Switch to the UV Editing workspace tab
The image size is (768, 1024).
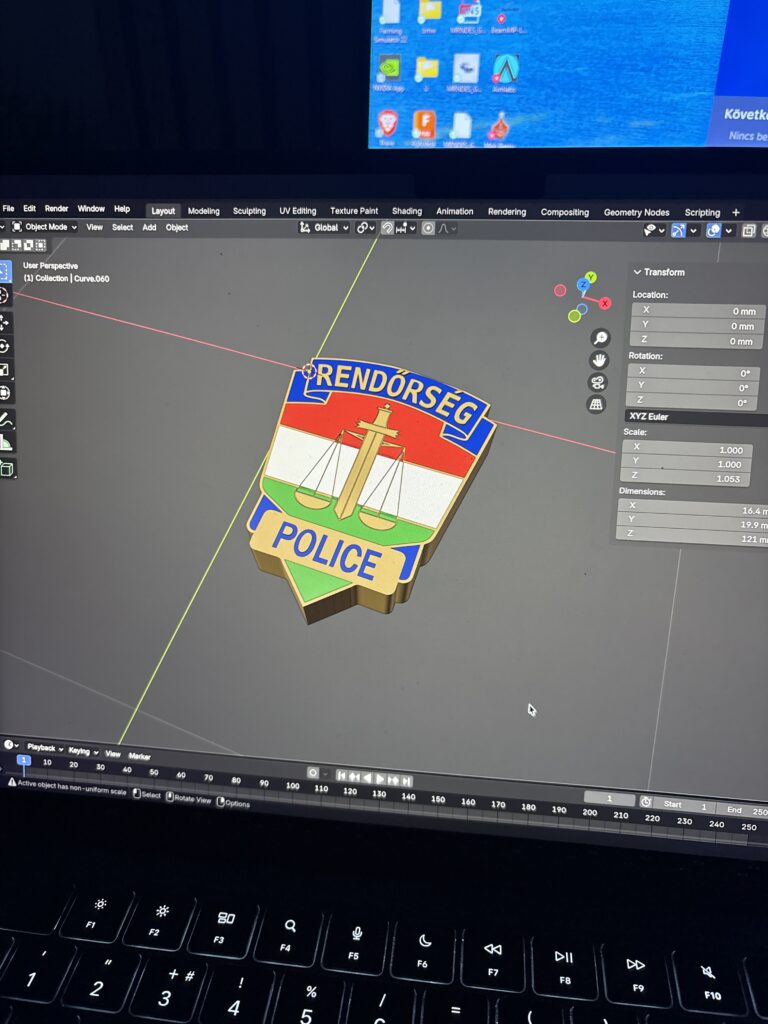[x=298, y=211]
